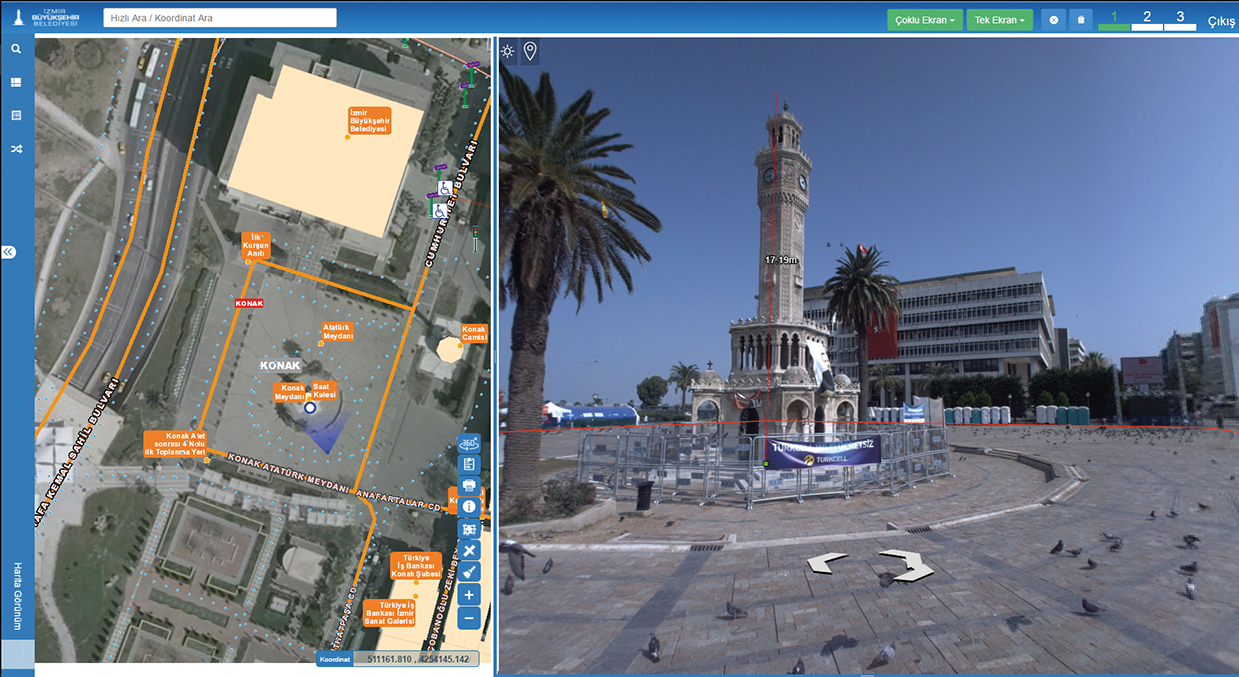Click the shuffle arrows icon in sidebar
The image size is (1239, 677).
coord(16,149)
